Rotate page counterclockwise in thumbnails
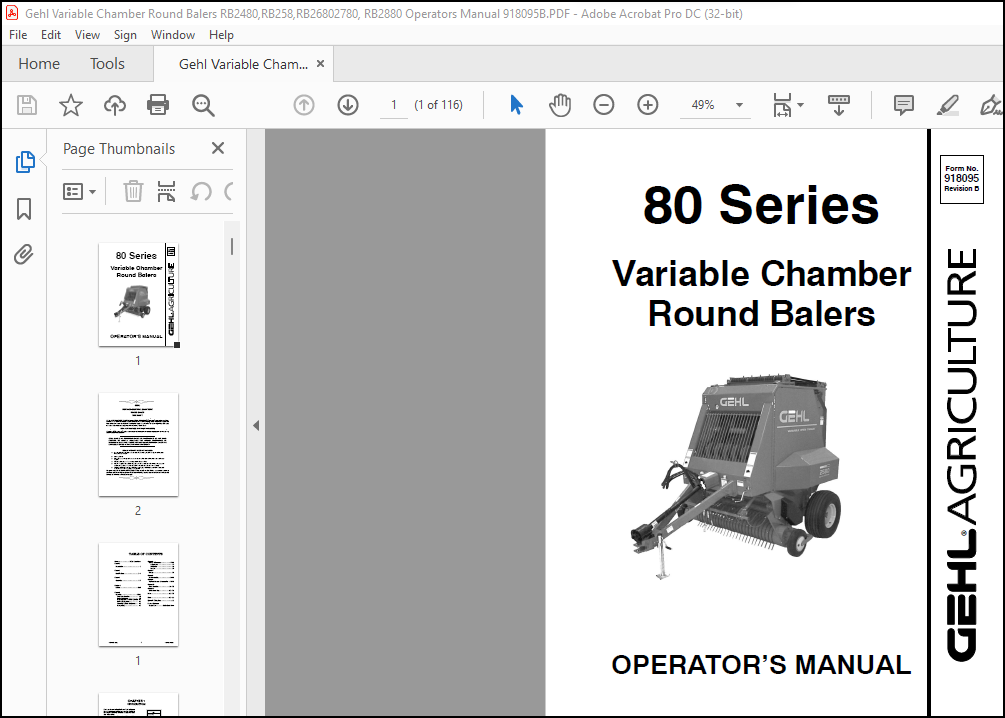 [201, 191]
